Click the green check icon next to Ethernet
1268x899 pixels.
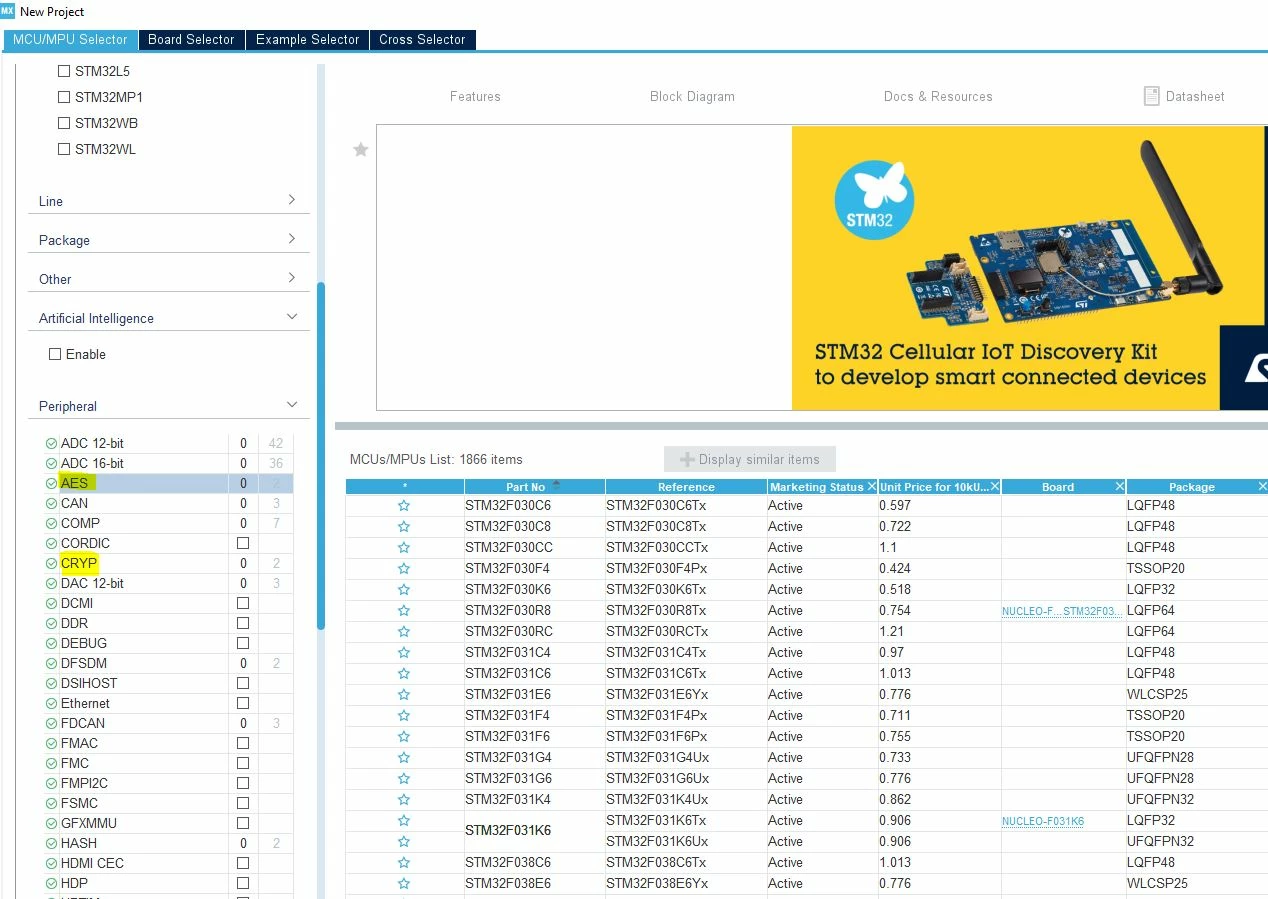(x=51, y=703)
